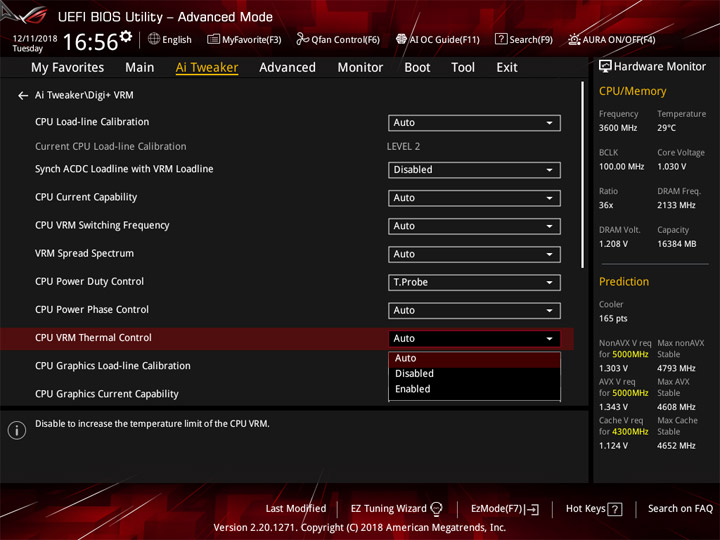Click the back arrow beside Ai Tweaker\Digi+ VRM
The image size is (720, 540).
(22, 96)
